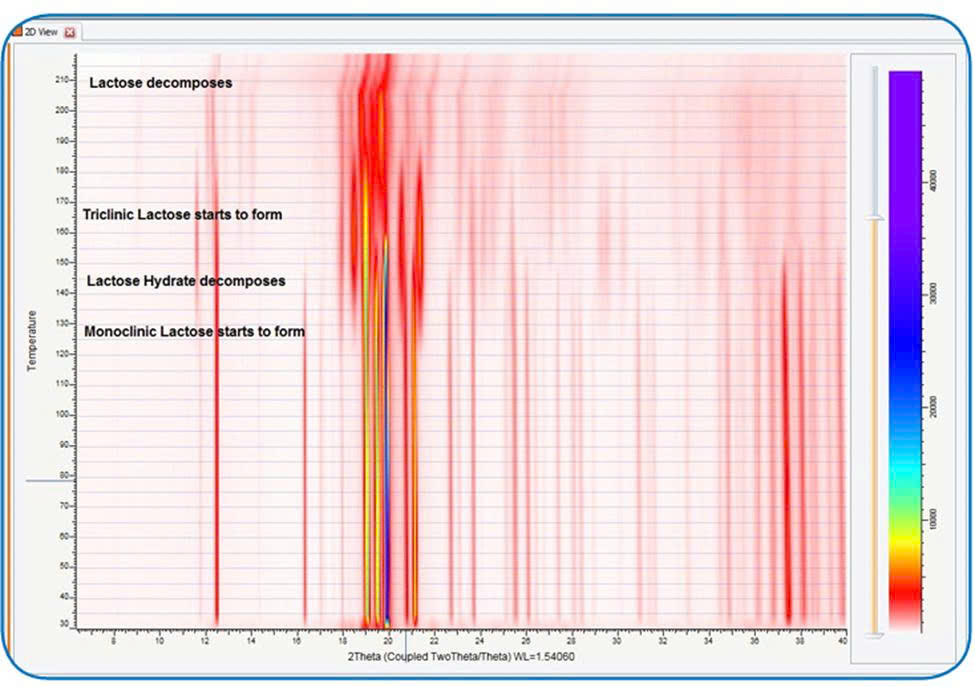Pick the blue band on color scale

coord(904,340)
